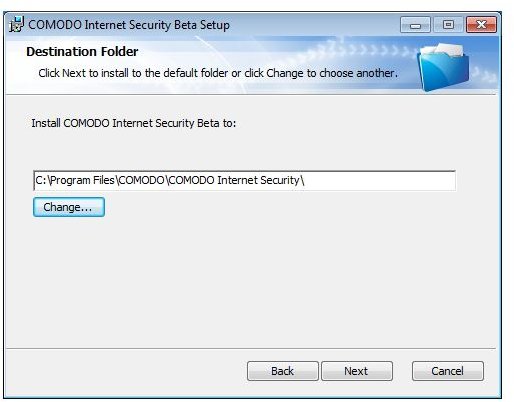
Task: Continue installation with the Next button
Action: pos(357,371)
